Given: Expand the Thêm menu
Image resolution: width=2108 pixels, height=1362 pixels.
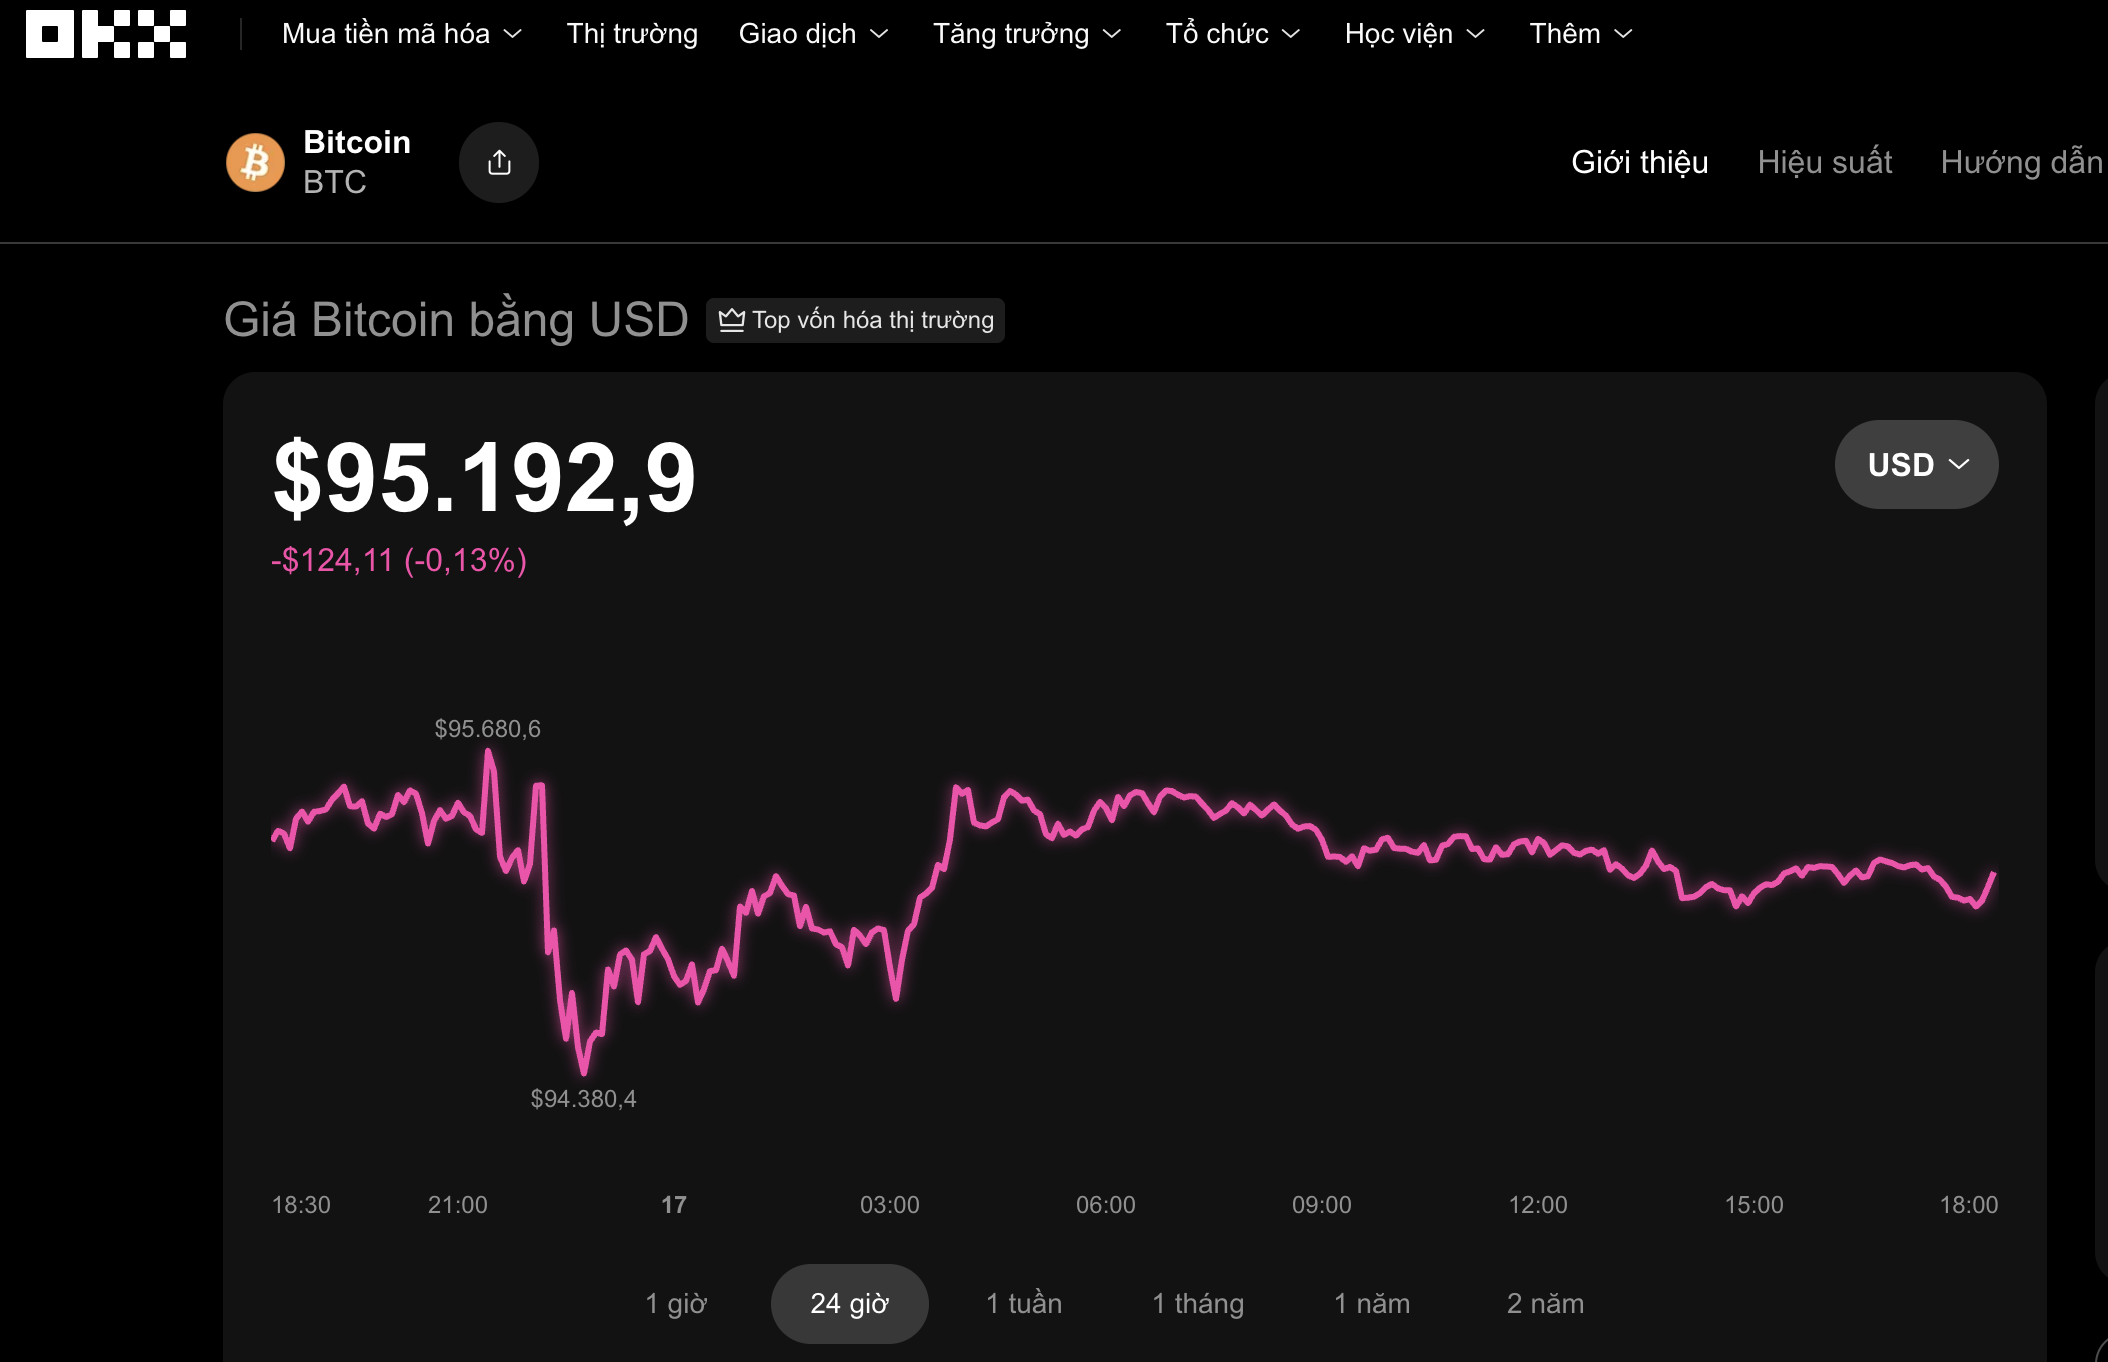Looking at the screenshot, I should click(x=1580, y=34).
